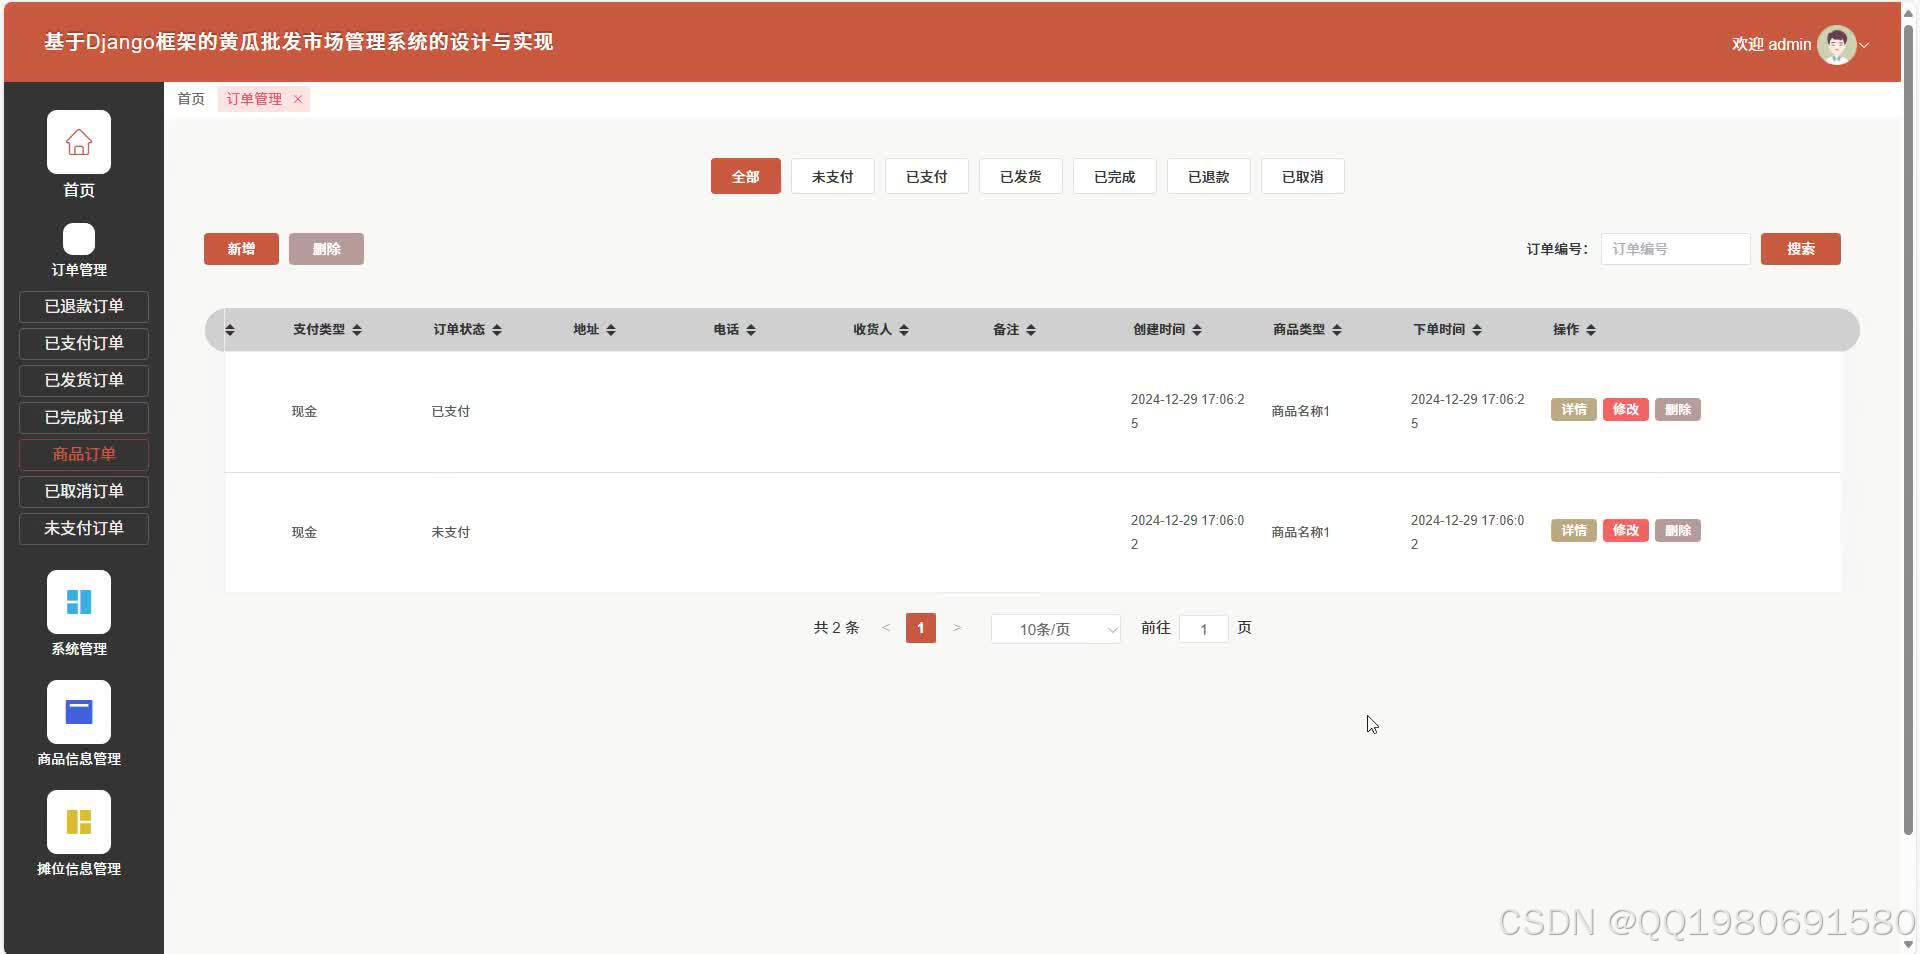Image resolution: width=1920 pixels, height=954 pixels.
Task: View 详情 of the 未支付 order
Action: click(x=1573, y=531)
